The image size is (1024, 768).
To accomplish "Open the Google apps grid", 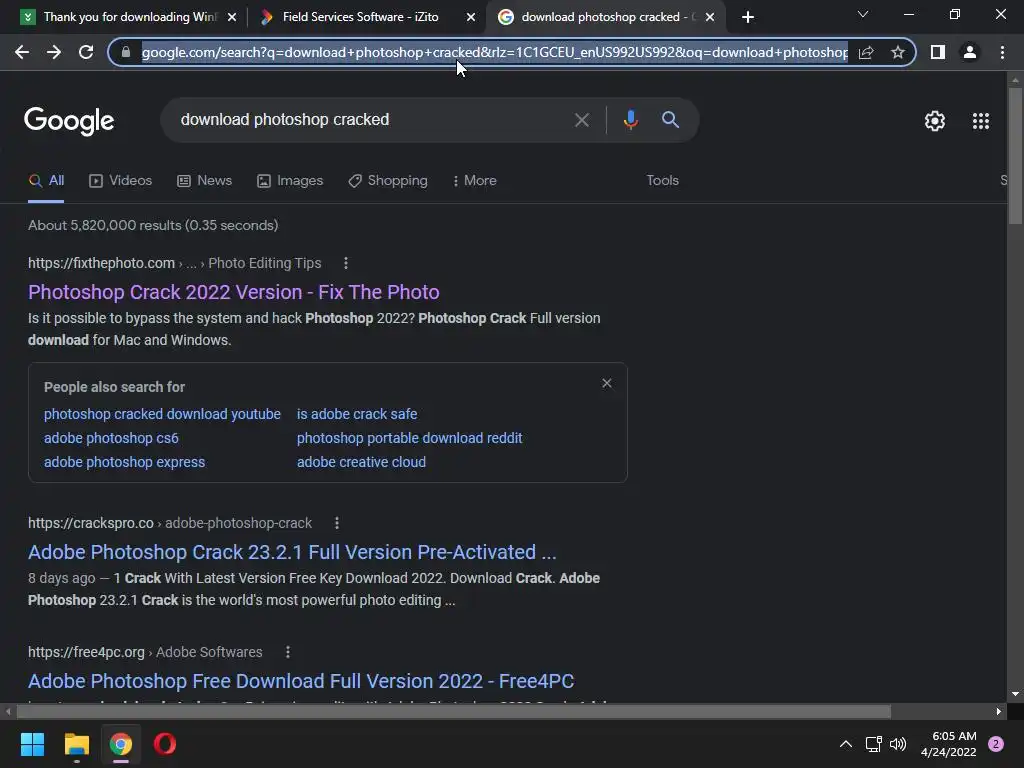I will (x=980, y=121).
